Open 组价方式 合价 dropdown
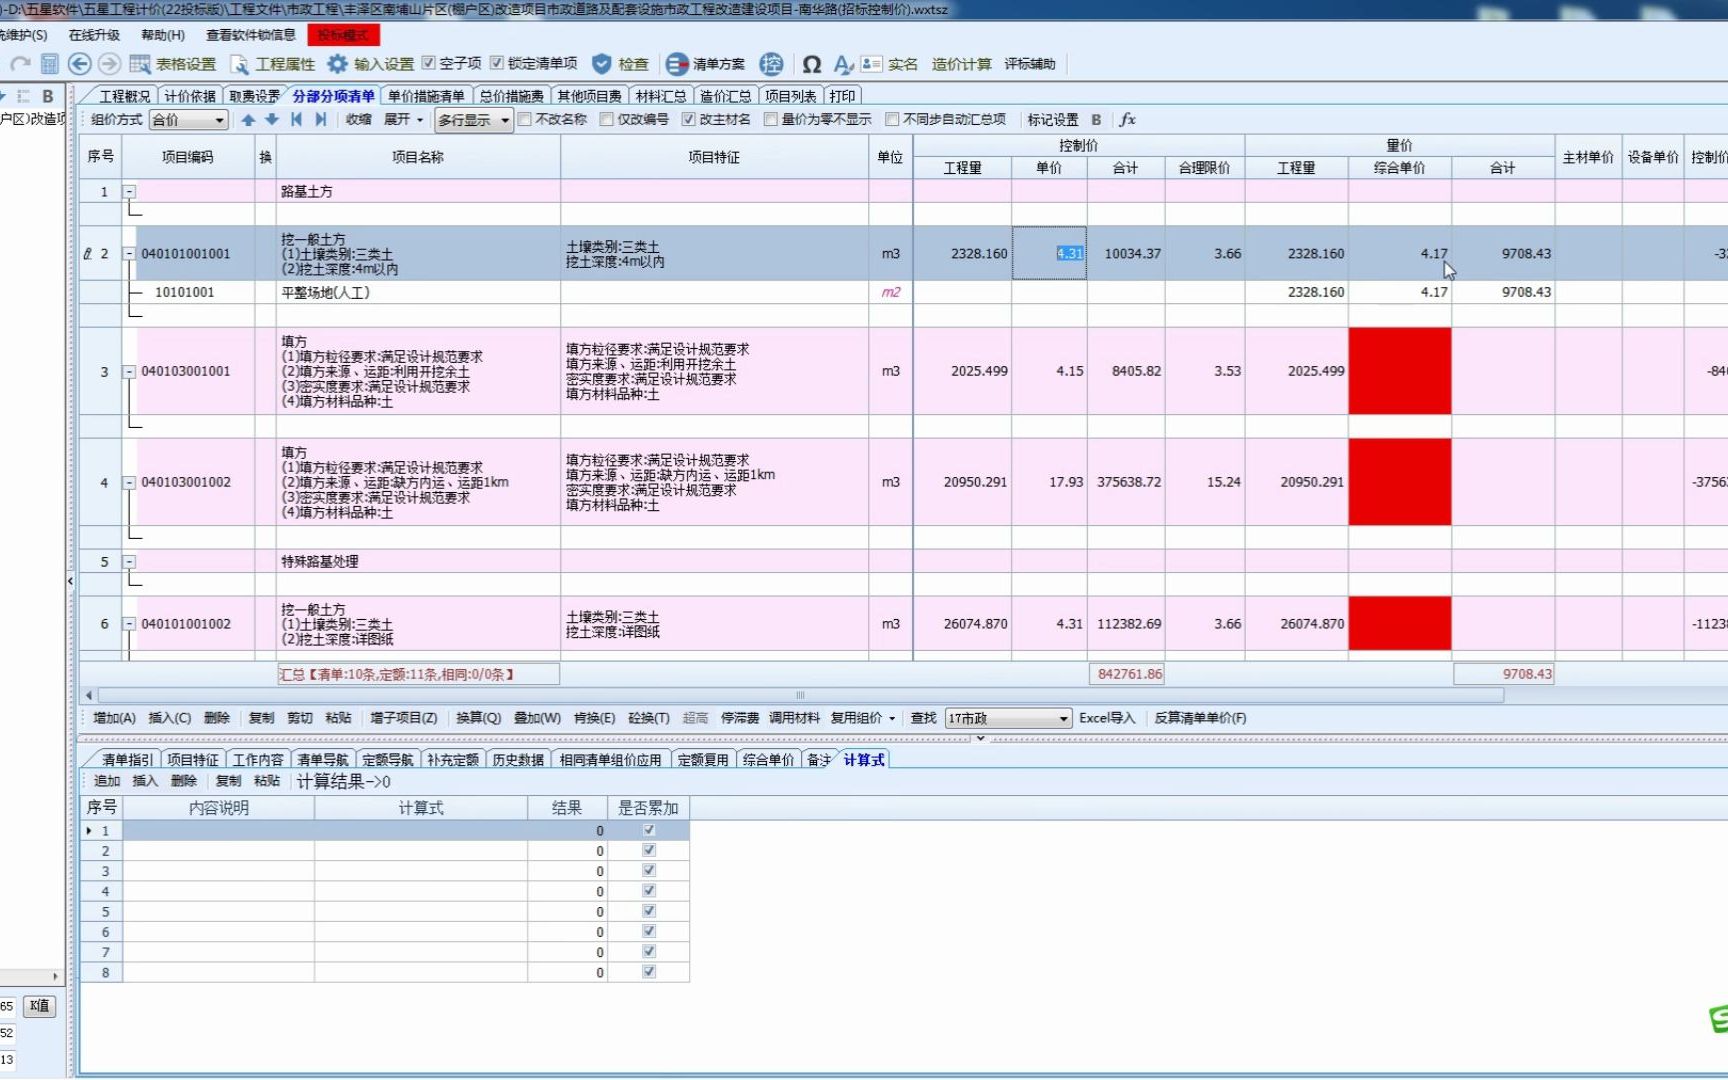Viewport: 1728px width, 1080px height. [189, 120]
